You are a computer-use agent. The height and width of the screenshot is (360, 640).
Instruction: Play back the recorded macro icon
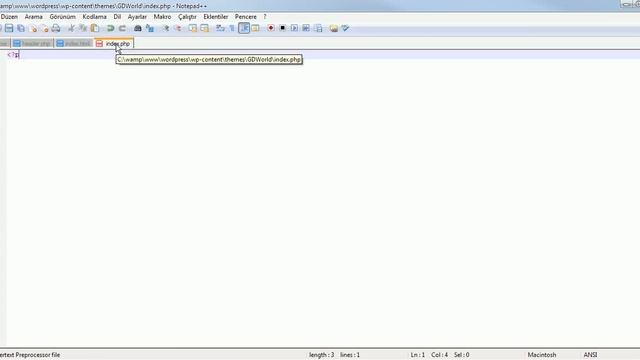point(294,28)
